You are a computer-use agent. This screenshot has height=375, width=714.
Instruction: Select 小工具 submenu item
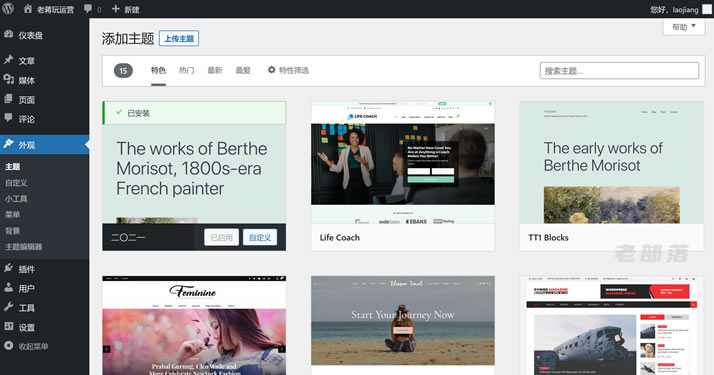click(16, 198)
